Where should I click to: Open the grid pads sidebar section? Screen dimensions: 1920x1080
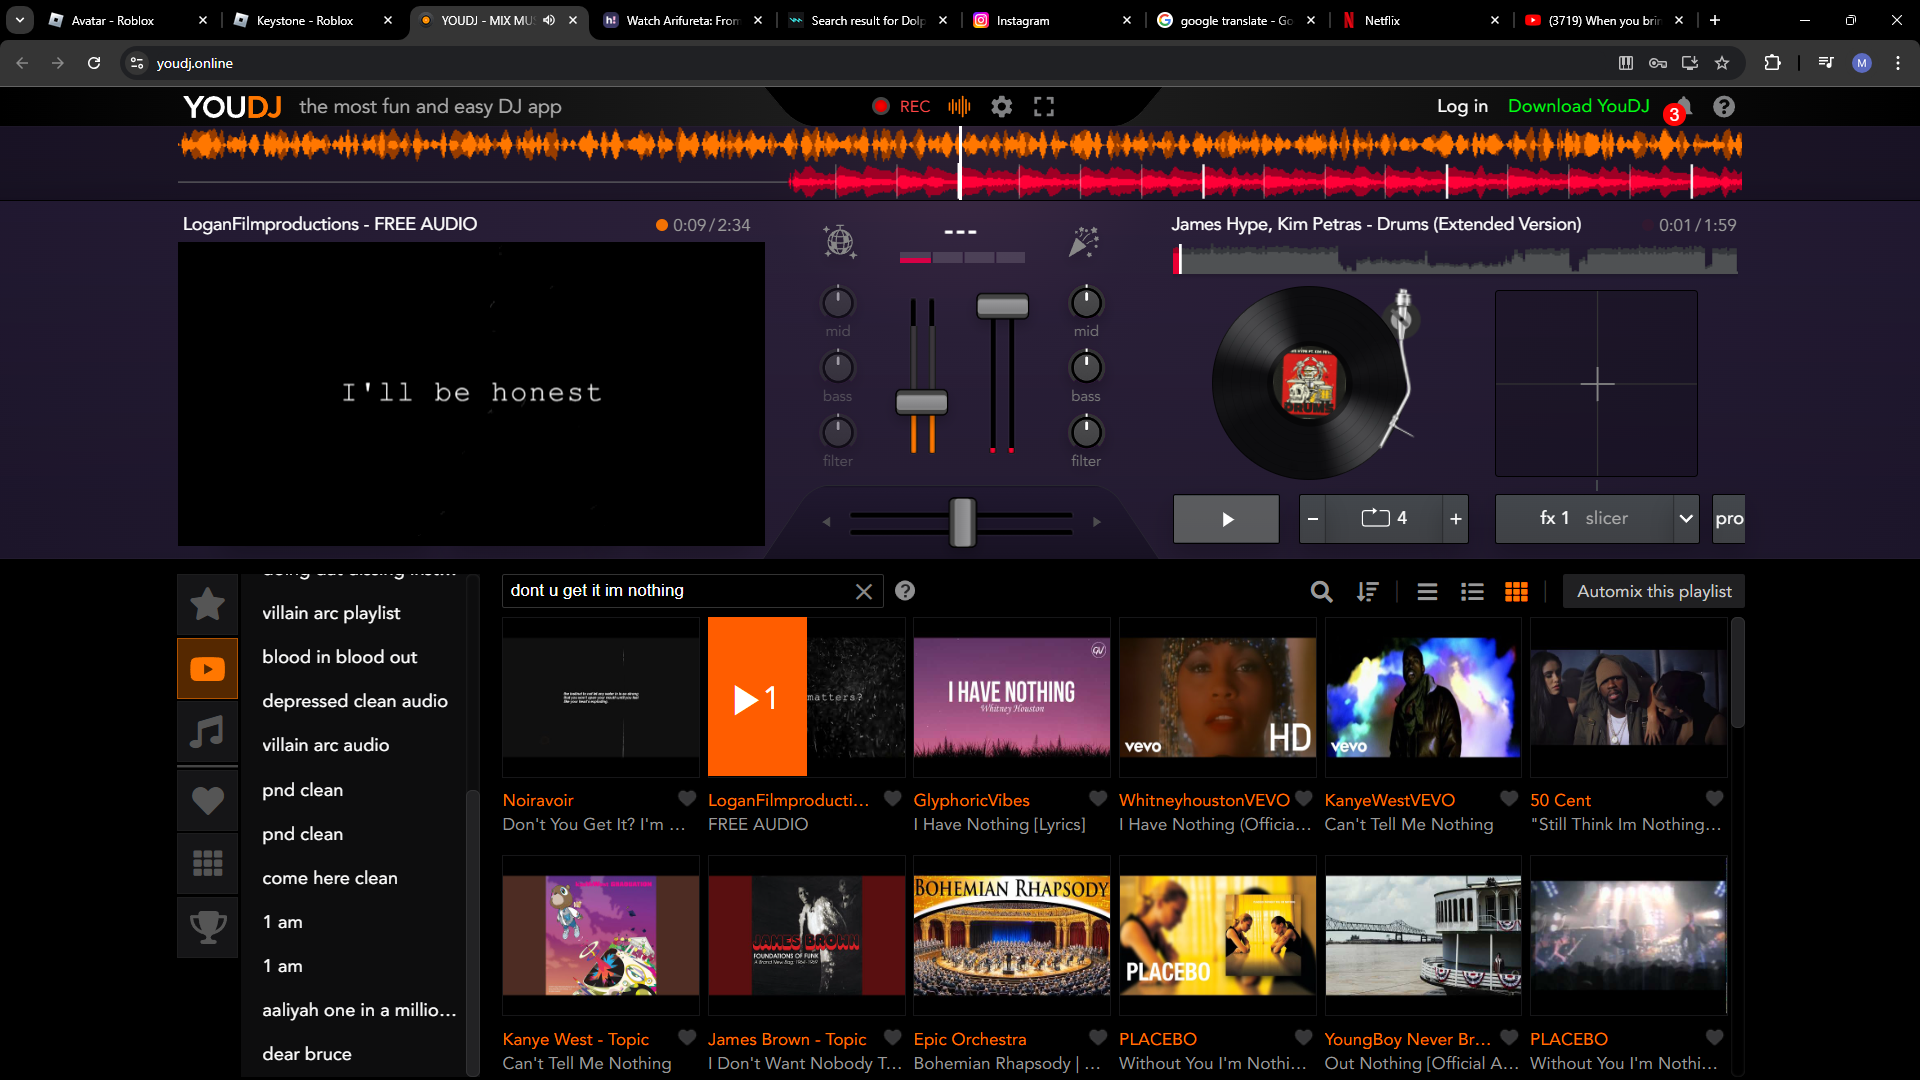[208, 863]
